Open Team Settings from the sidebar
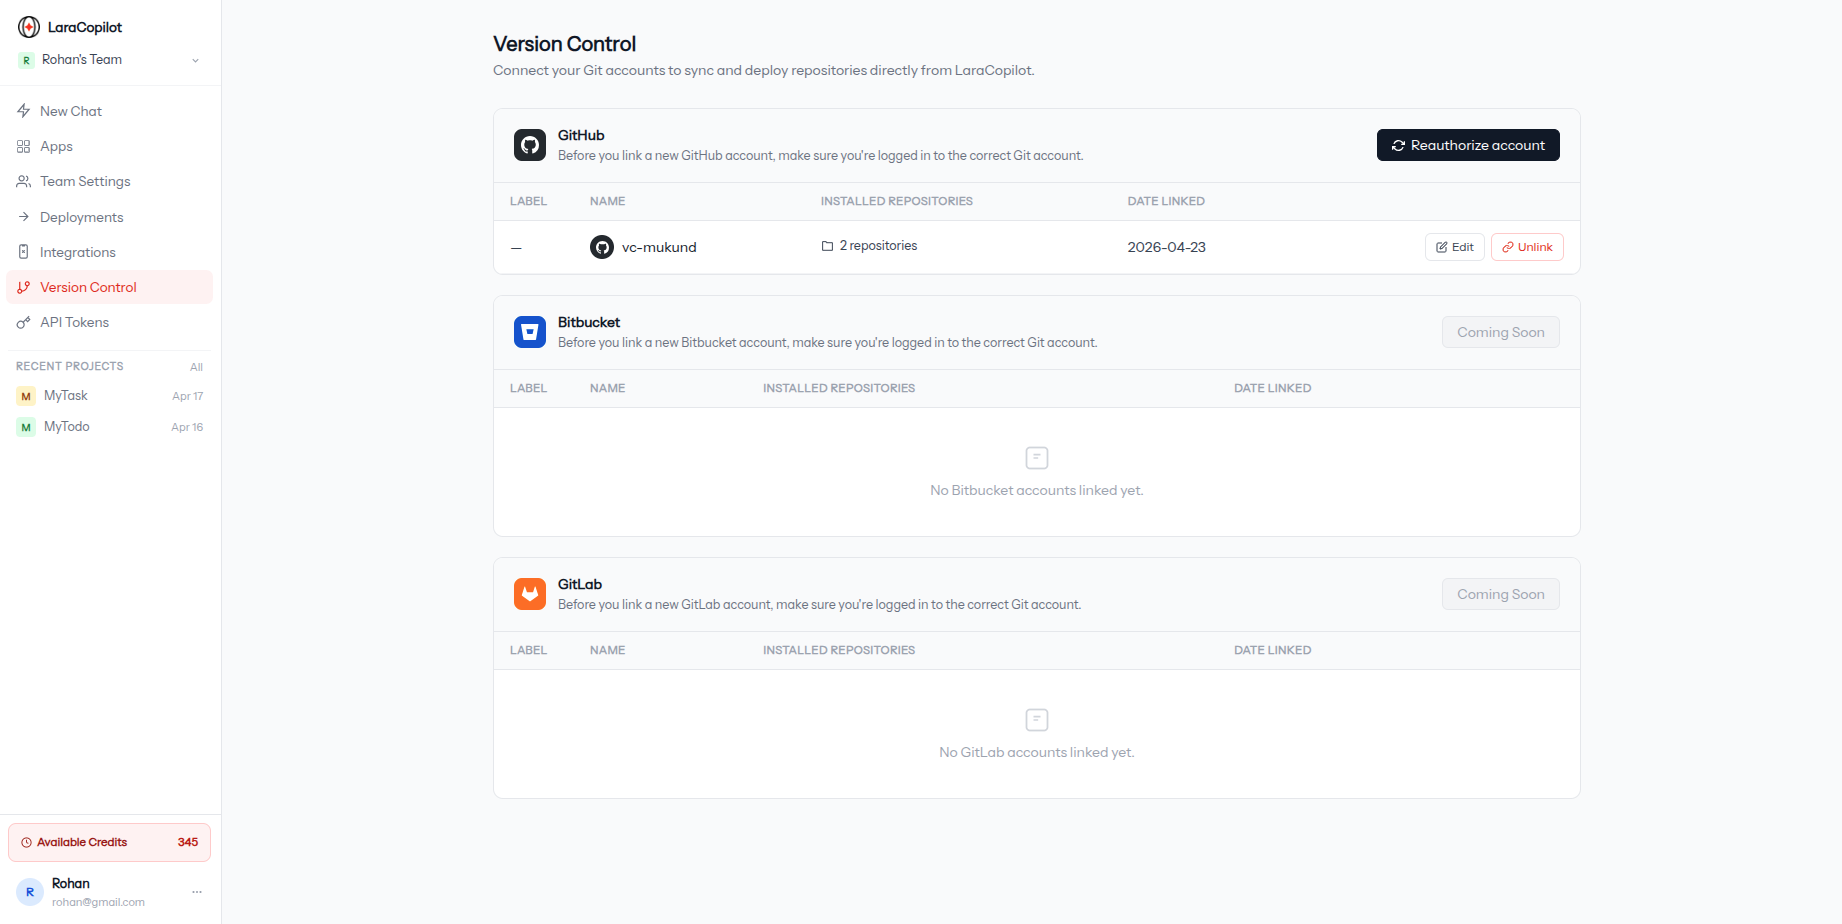1842x924 pixels. click(x=24, y=181)
